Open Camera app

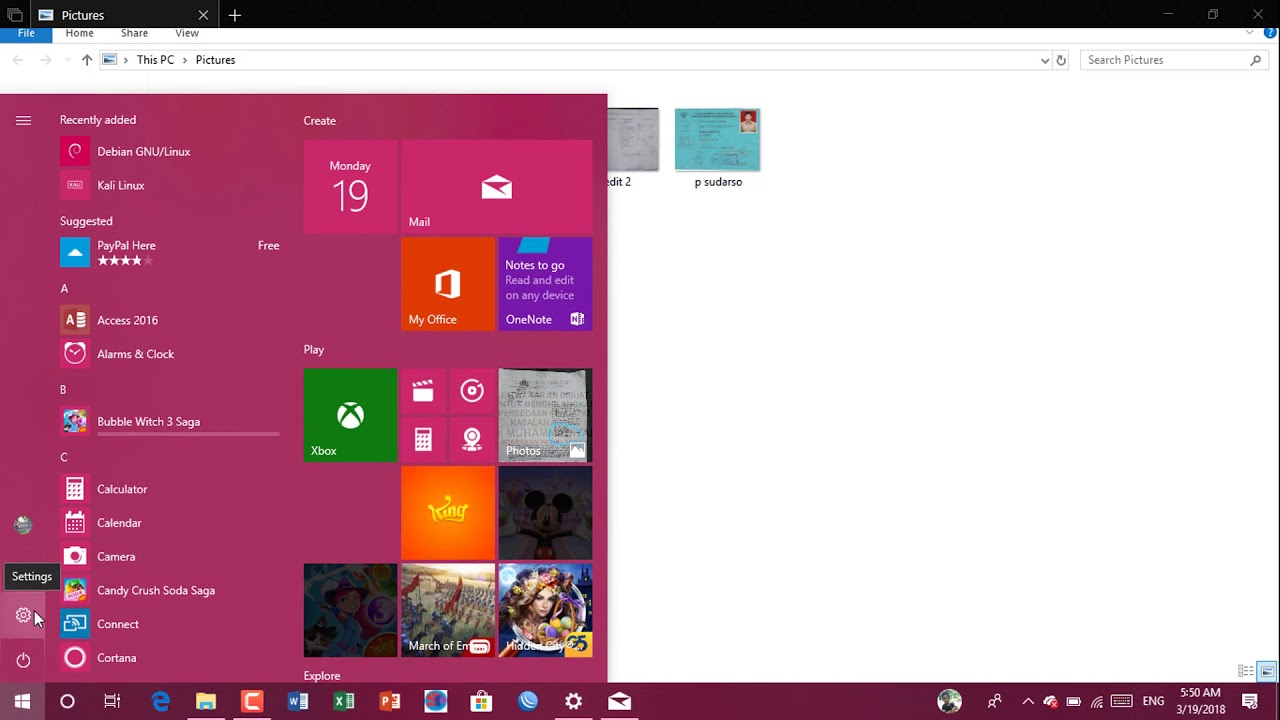[x=170, y=557]
